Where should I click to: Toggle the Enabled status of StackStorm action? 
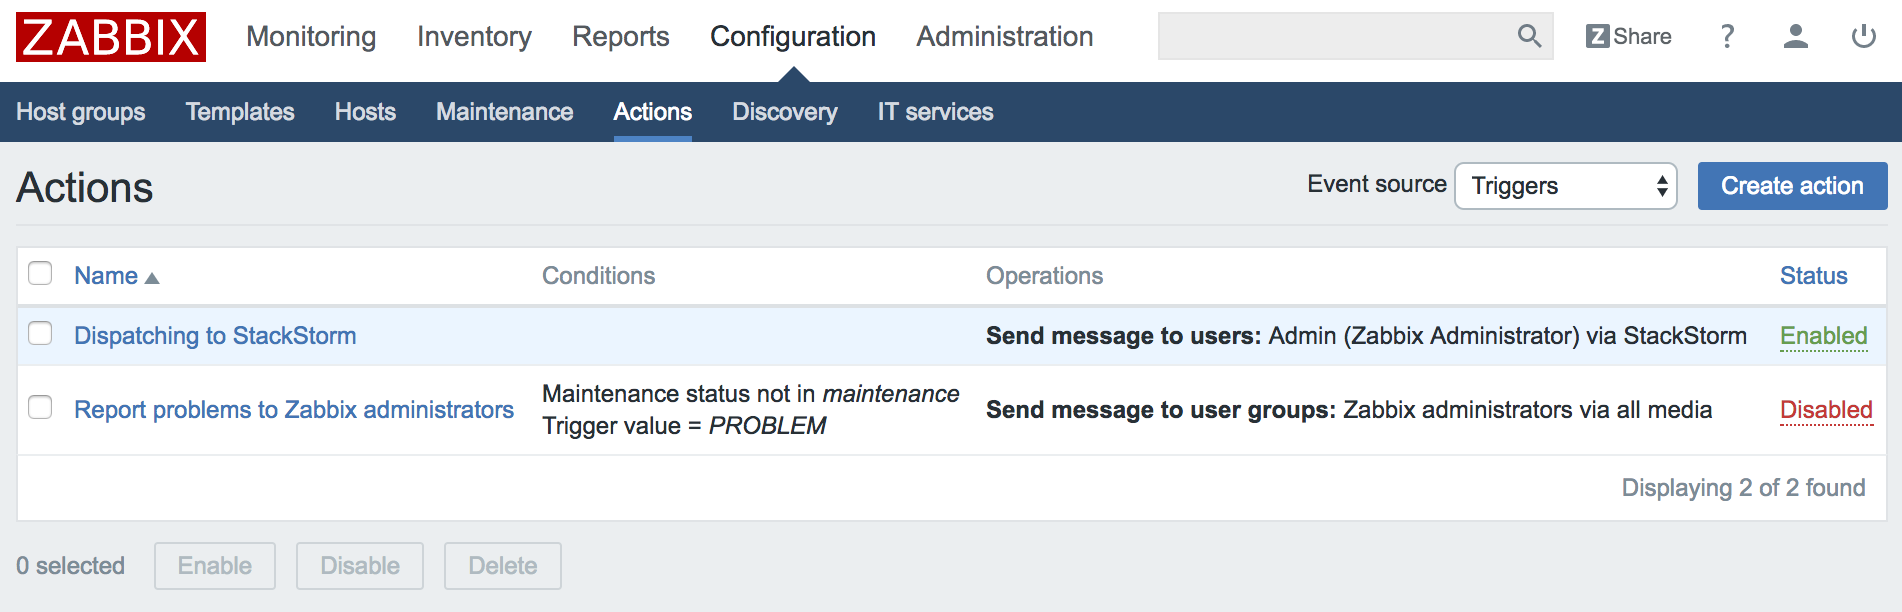[x=1823, y=336]
